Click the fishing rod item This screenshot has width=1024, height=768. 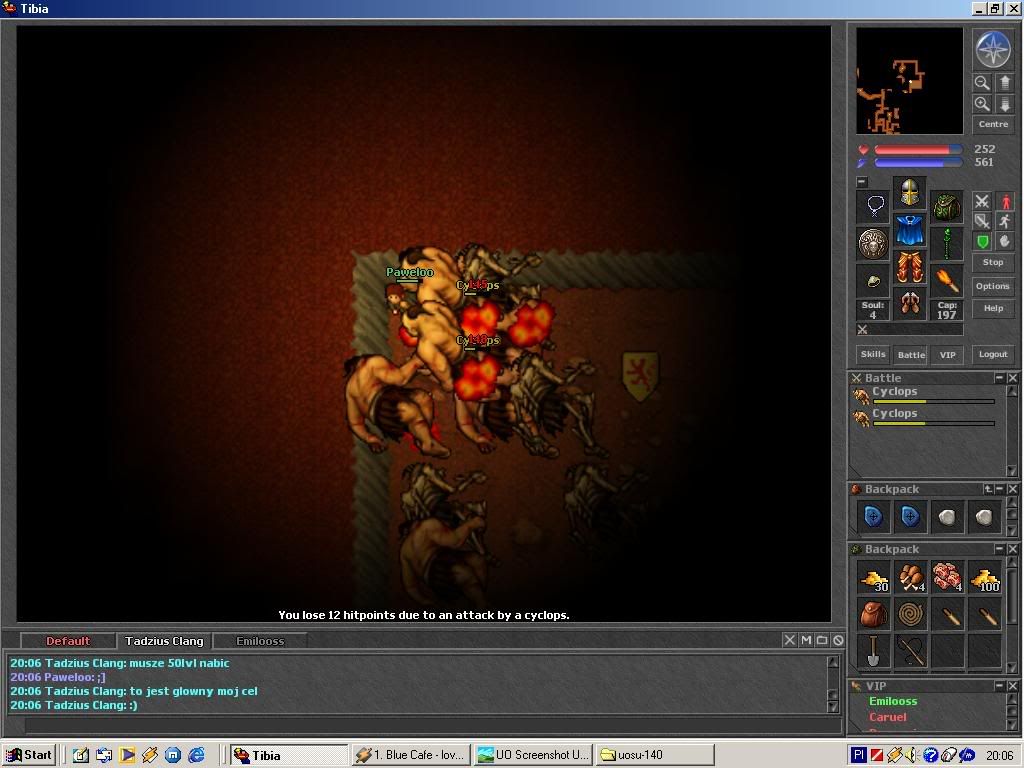pyautogui.click(x=910, y=651)
